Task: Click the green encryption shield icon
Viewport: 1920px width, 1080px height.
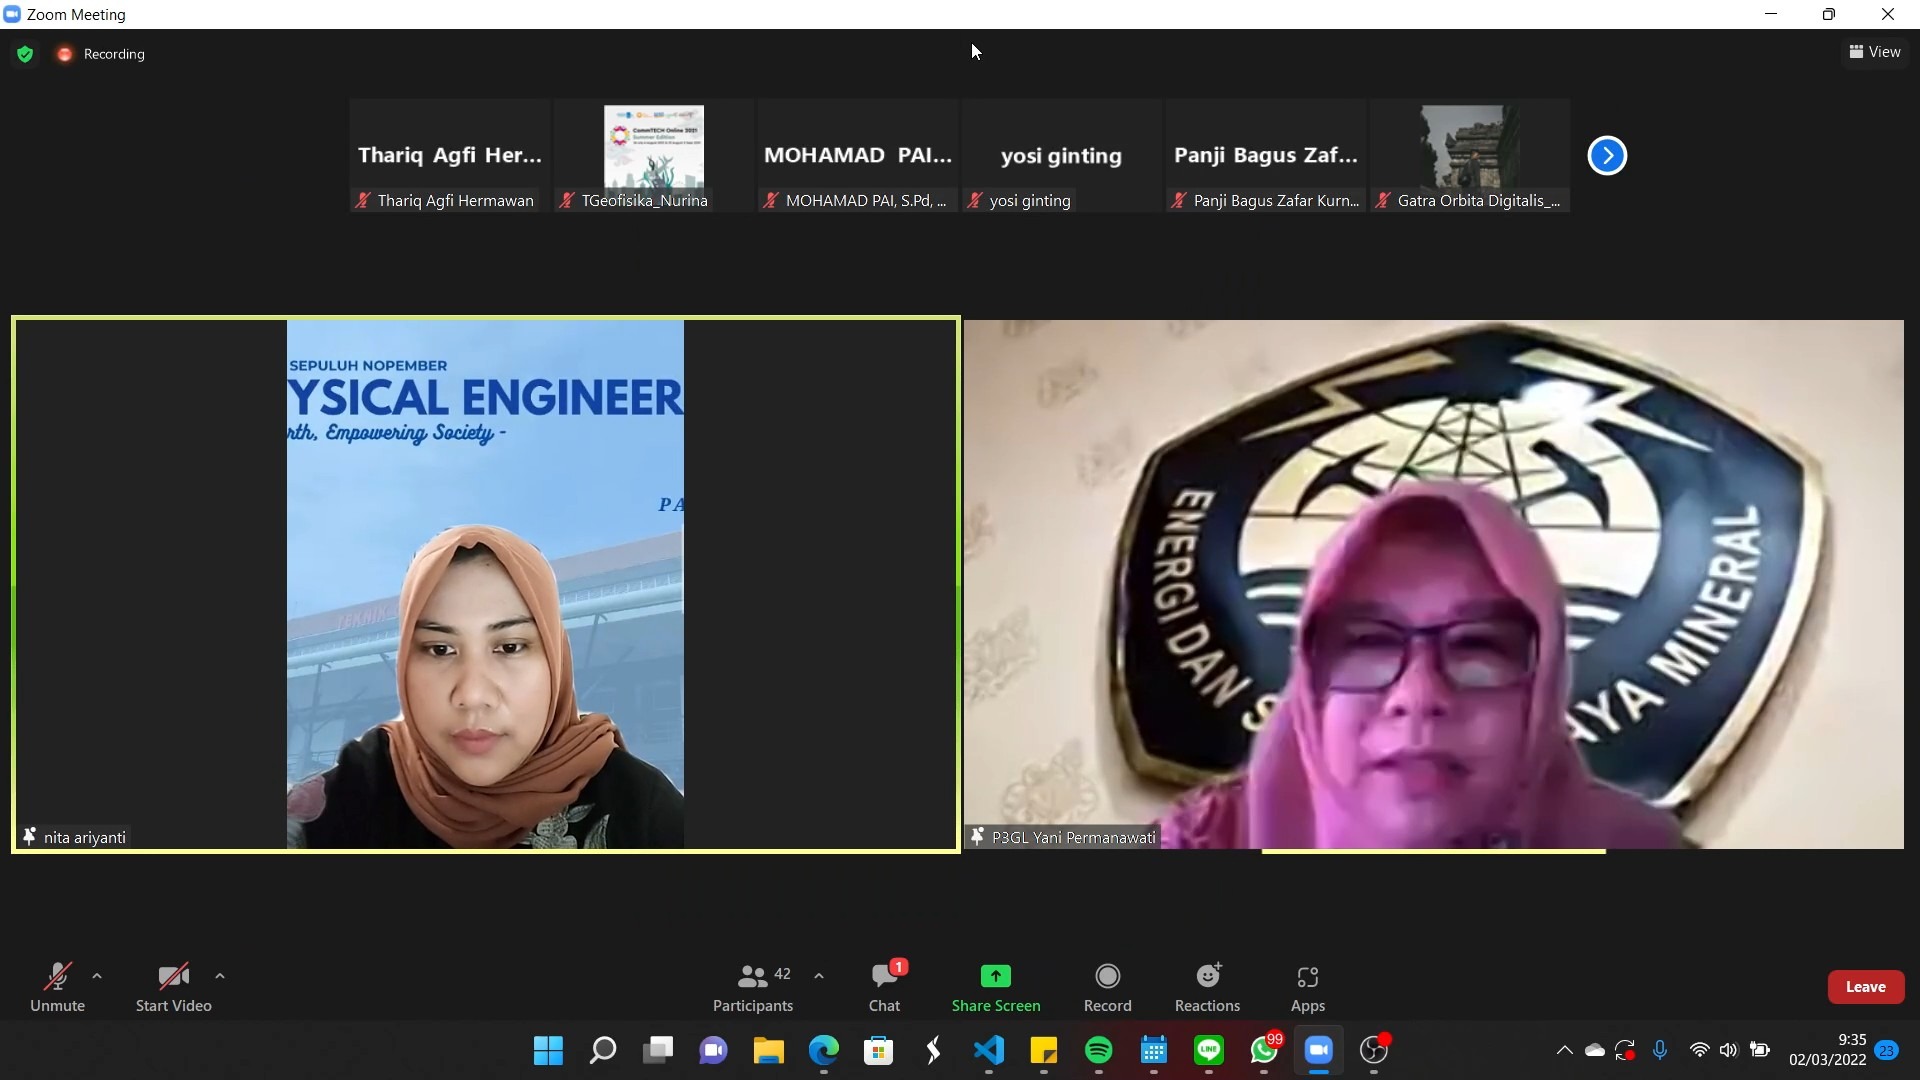Action: click(x=25, y=54)
